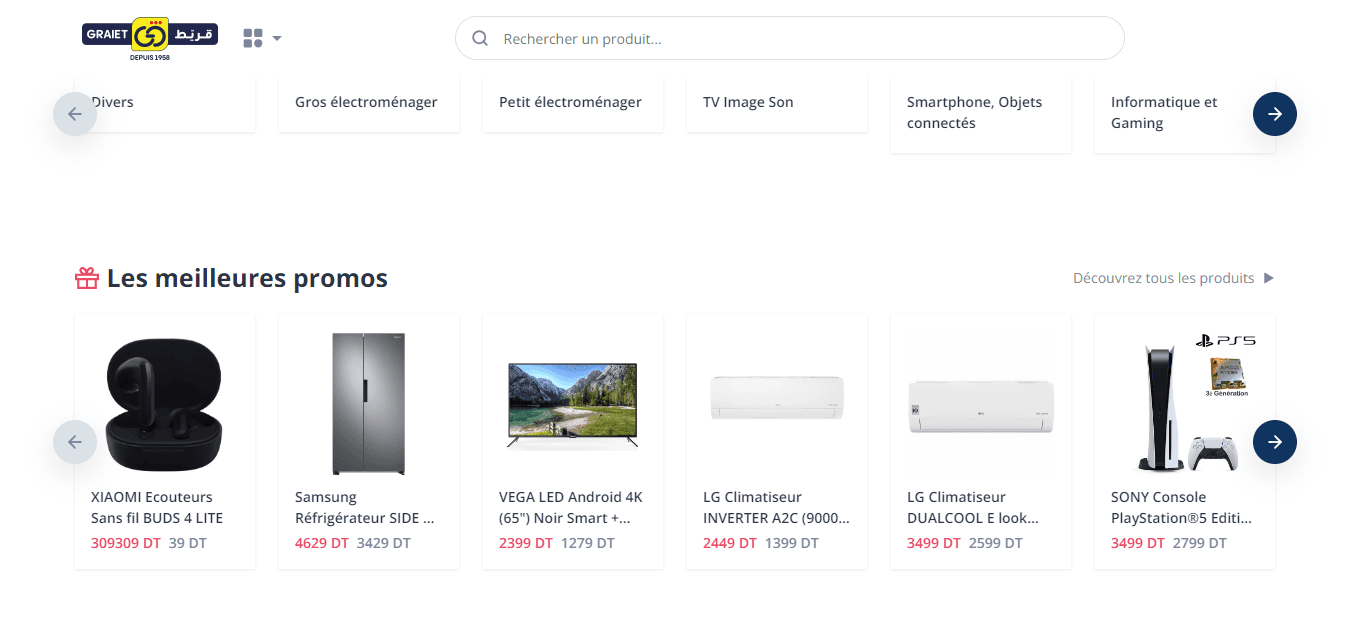1347x626 pixels.
Task: Click the '39 DT' old price
Action: tap(188, 543)
